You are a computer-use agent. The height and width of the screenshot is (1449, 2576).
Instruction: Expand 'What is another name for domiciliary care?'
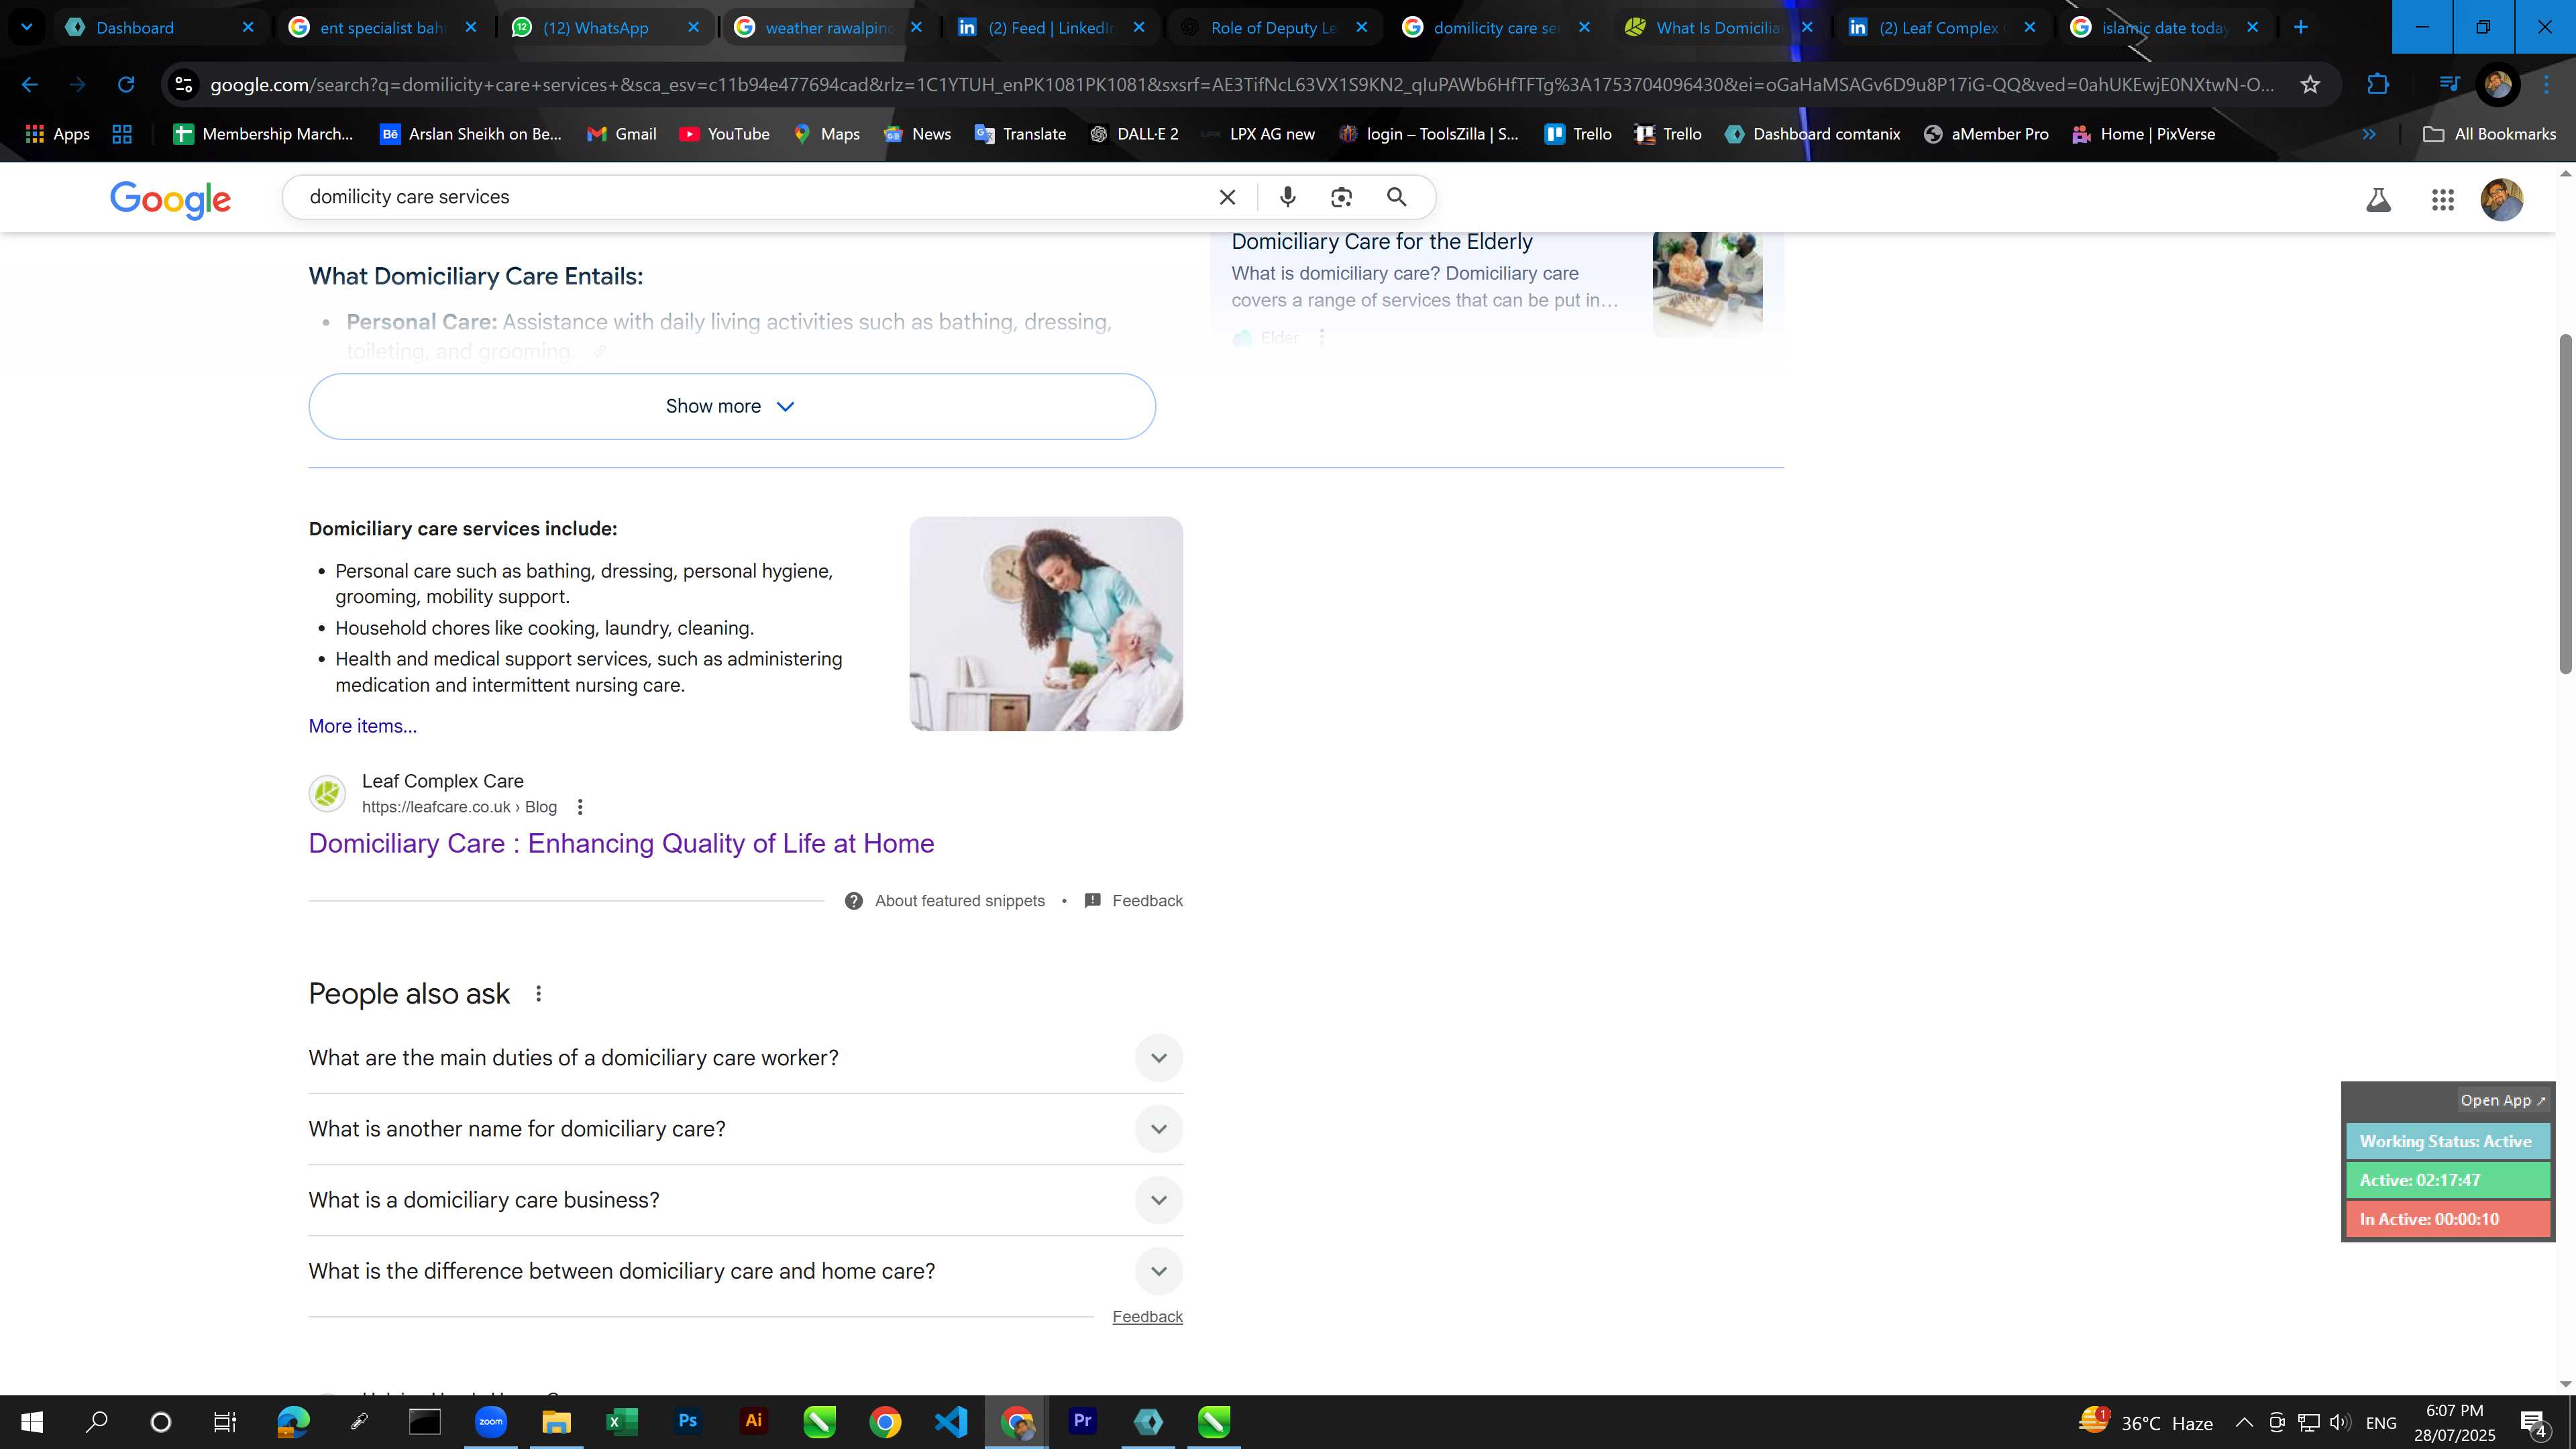tap(745, 1129)
